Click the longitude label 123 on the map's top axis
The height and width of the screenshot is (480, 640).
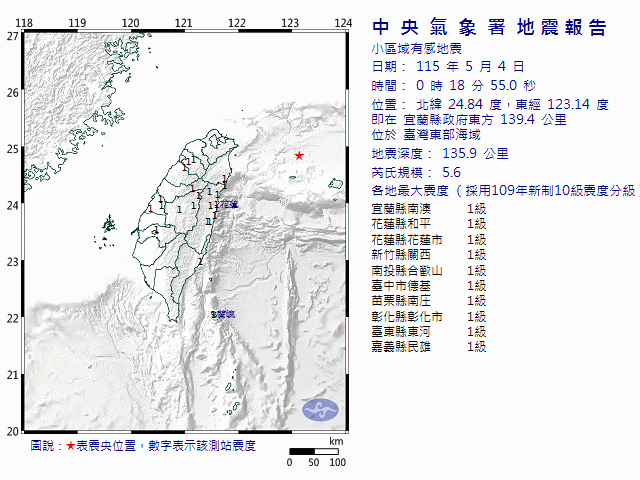pyautogui.click(x=290, y=23)
